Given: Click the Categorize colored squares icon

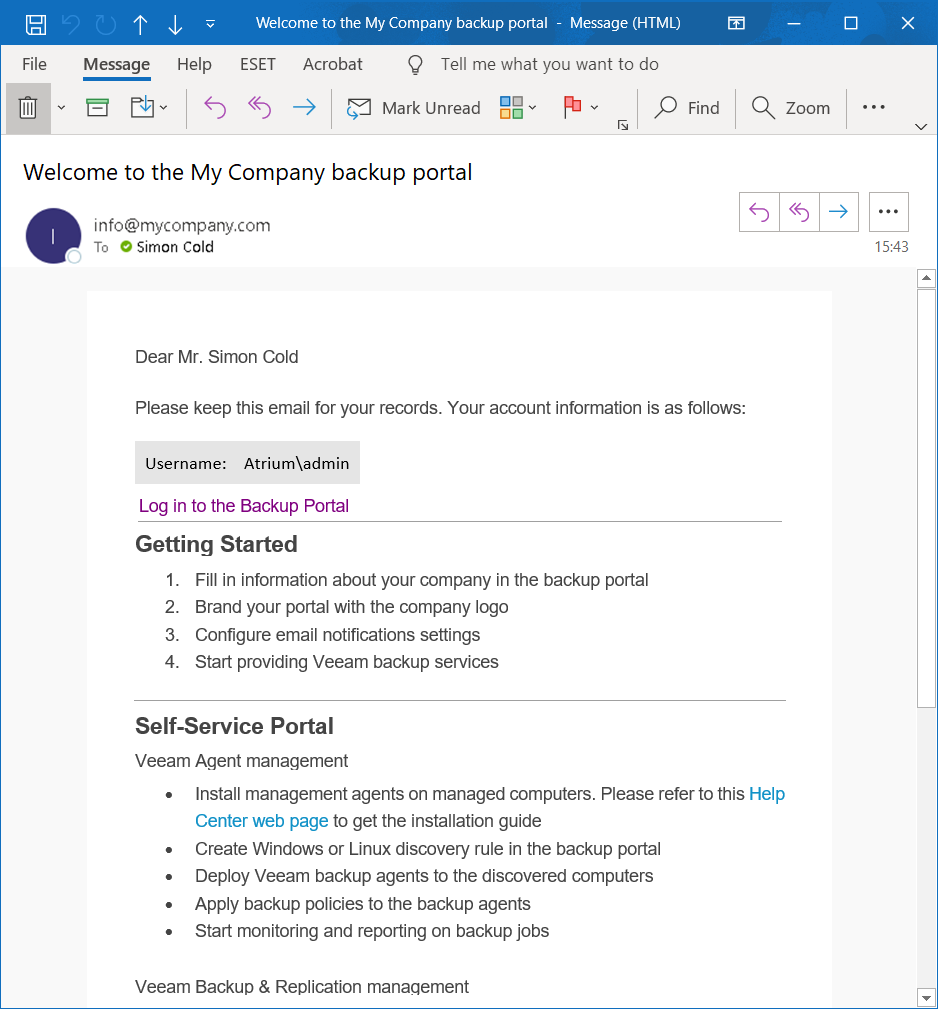Looking at the screenshot, I should (511, 107).
